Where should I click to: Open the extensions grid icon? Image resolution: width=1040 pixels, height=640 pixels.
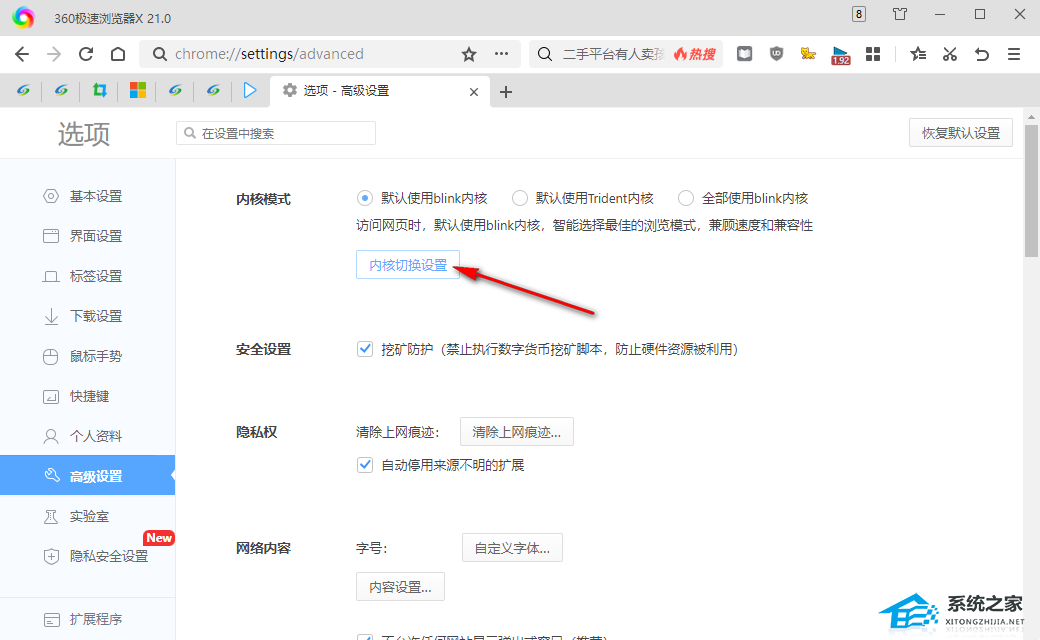click(872, 54)
